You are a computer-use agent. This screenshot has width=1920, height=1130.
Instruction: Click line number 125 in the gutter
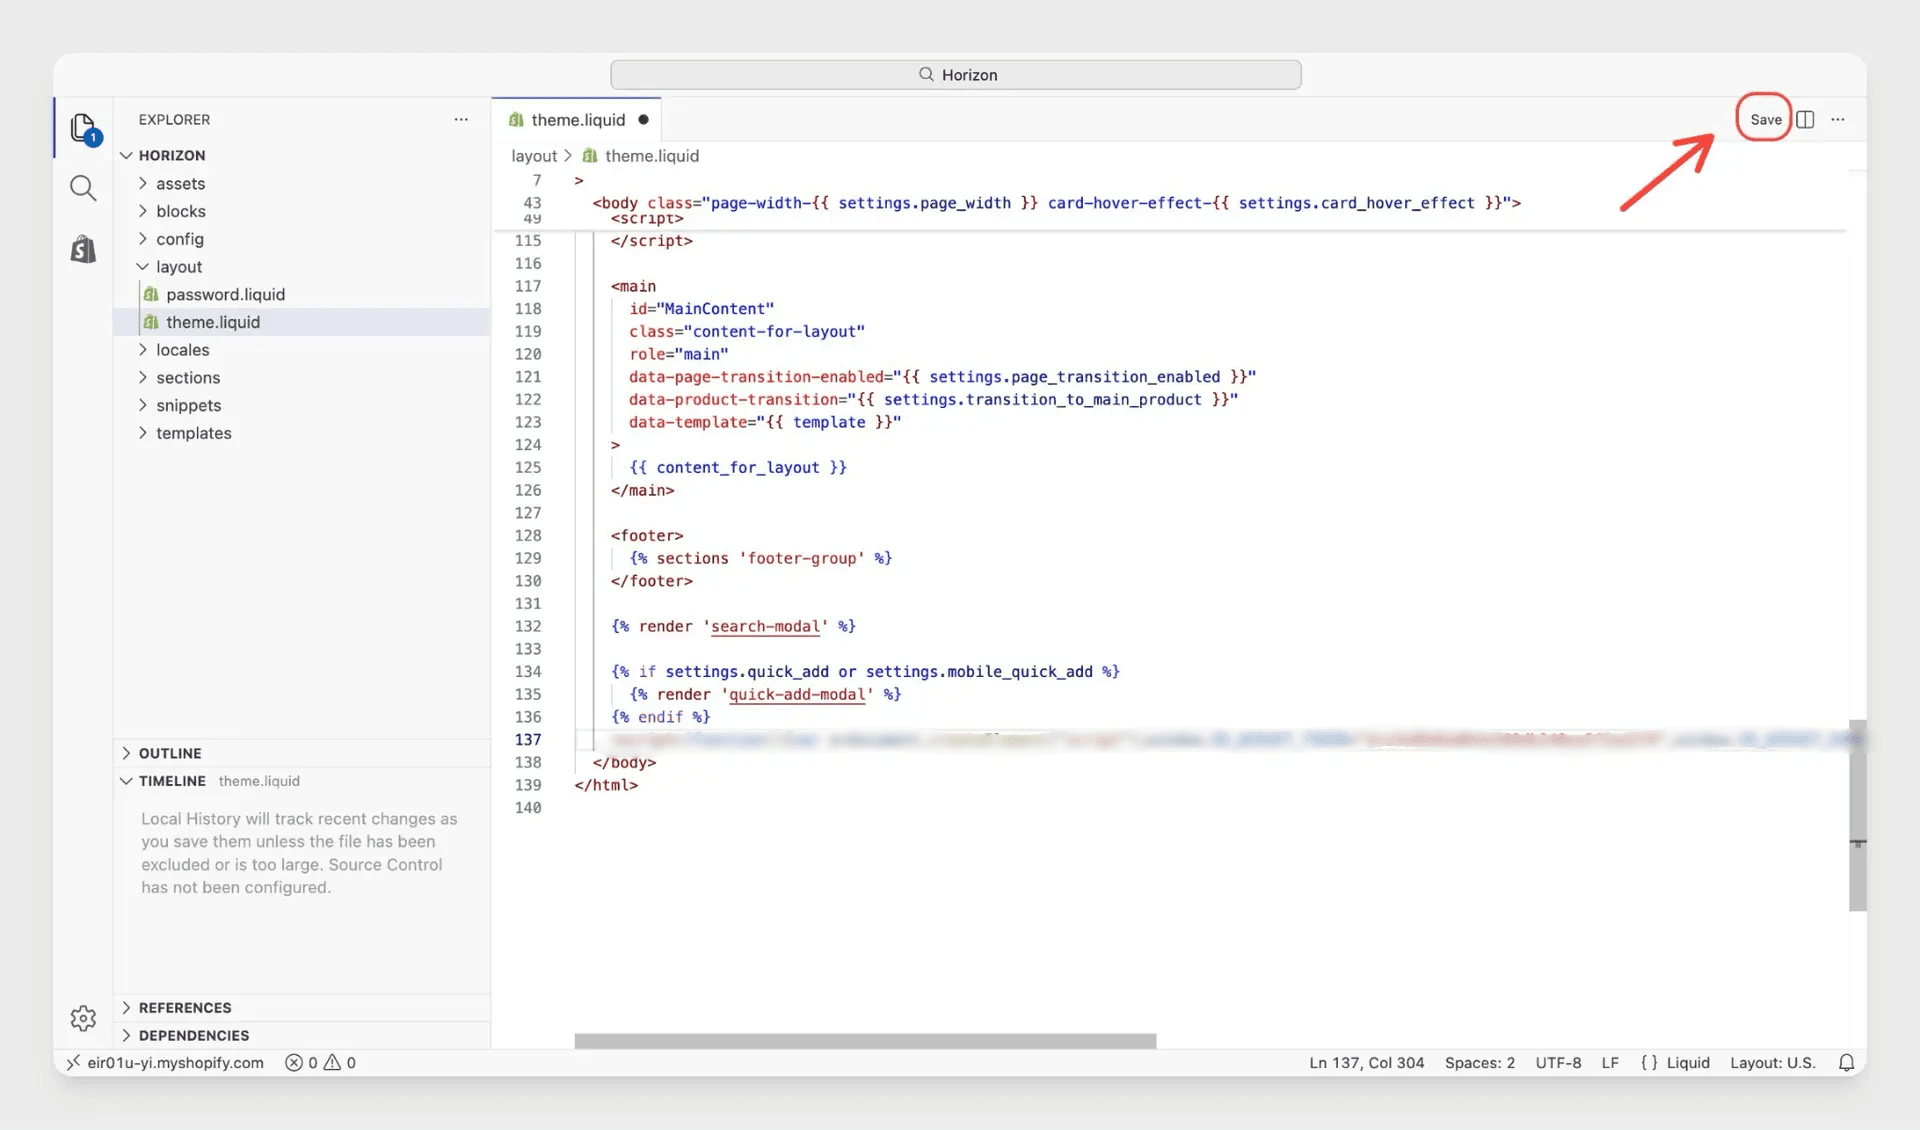(528, 468)
